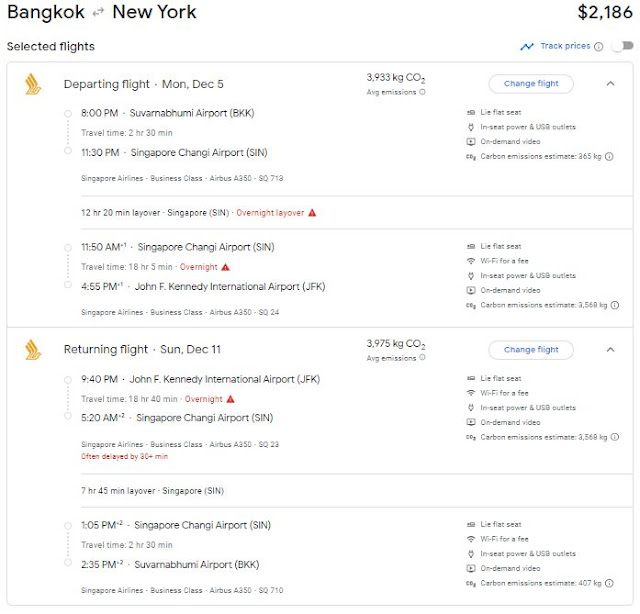Click power outlet icon for SQ 710 segment
The width and height of the screenshot is (640, 614).
[x=471, y=554]
